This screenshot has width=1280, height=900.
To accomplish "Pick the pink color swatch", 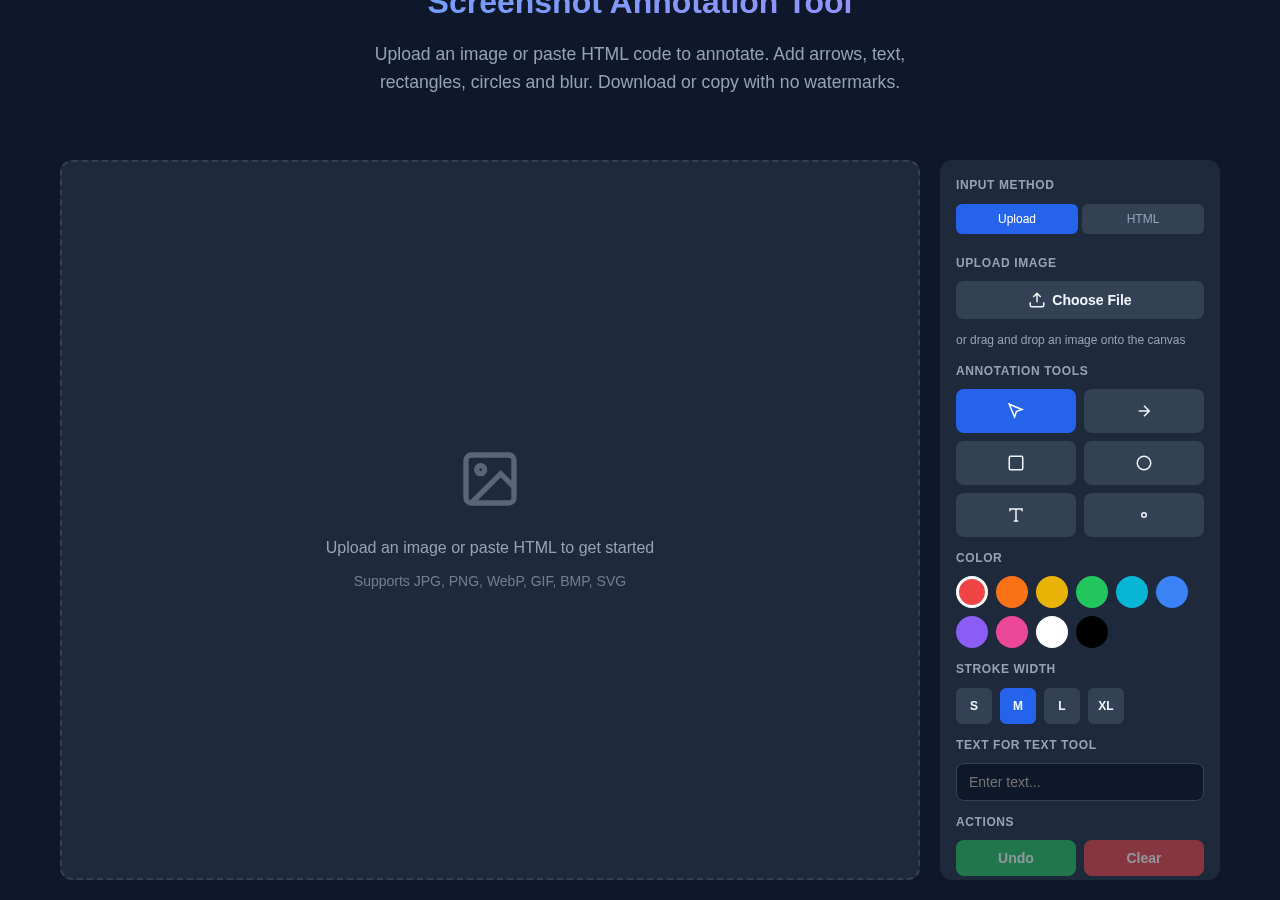I will (x=1012, y=632).
